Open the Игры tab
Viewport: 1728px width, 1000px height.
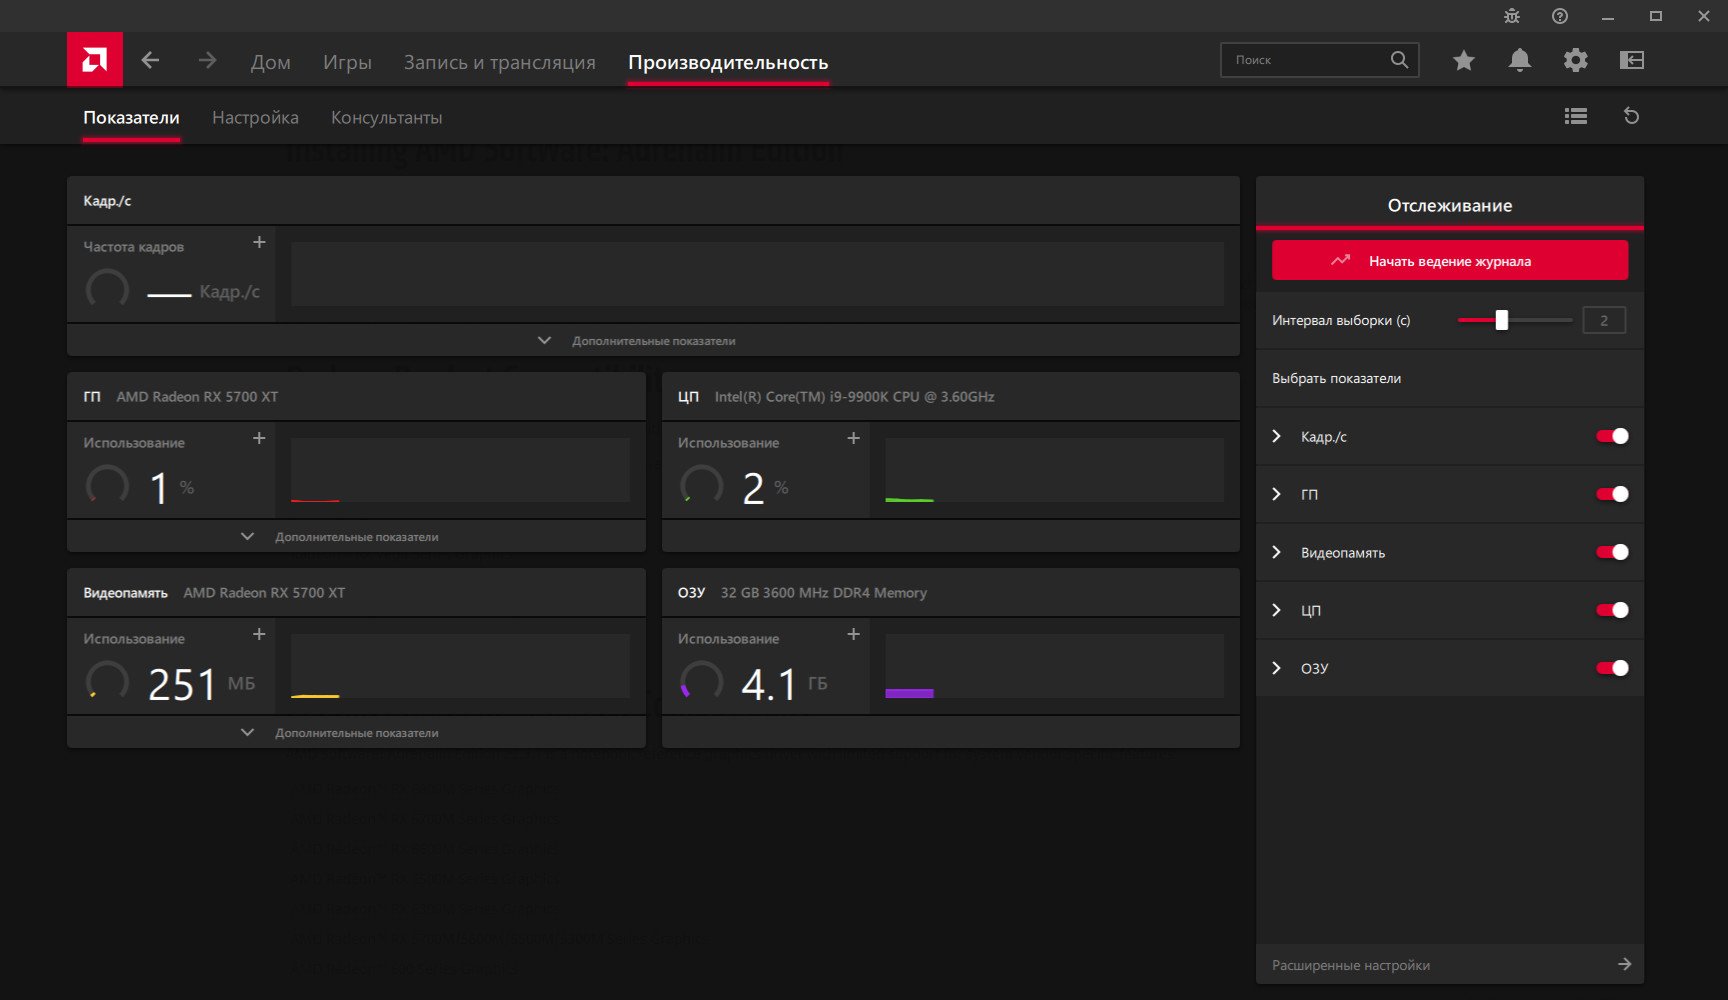point(347,62)
